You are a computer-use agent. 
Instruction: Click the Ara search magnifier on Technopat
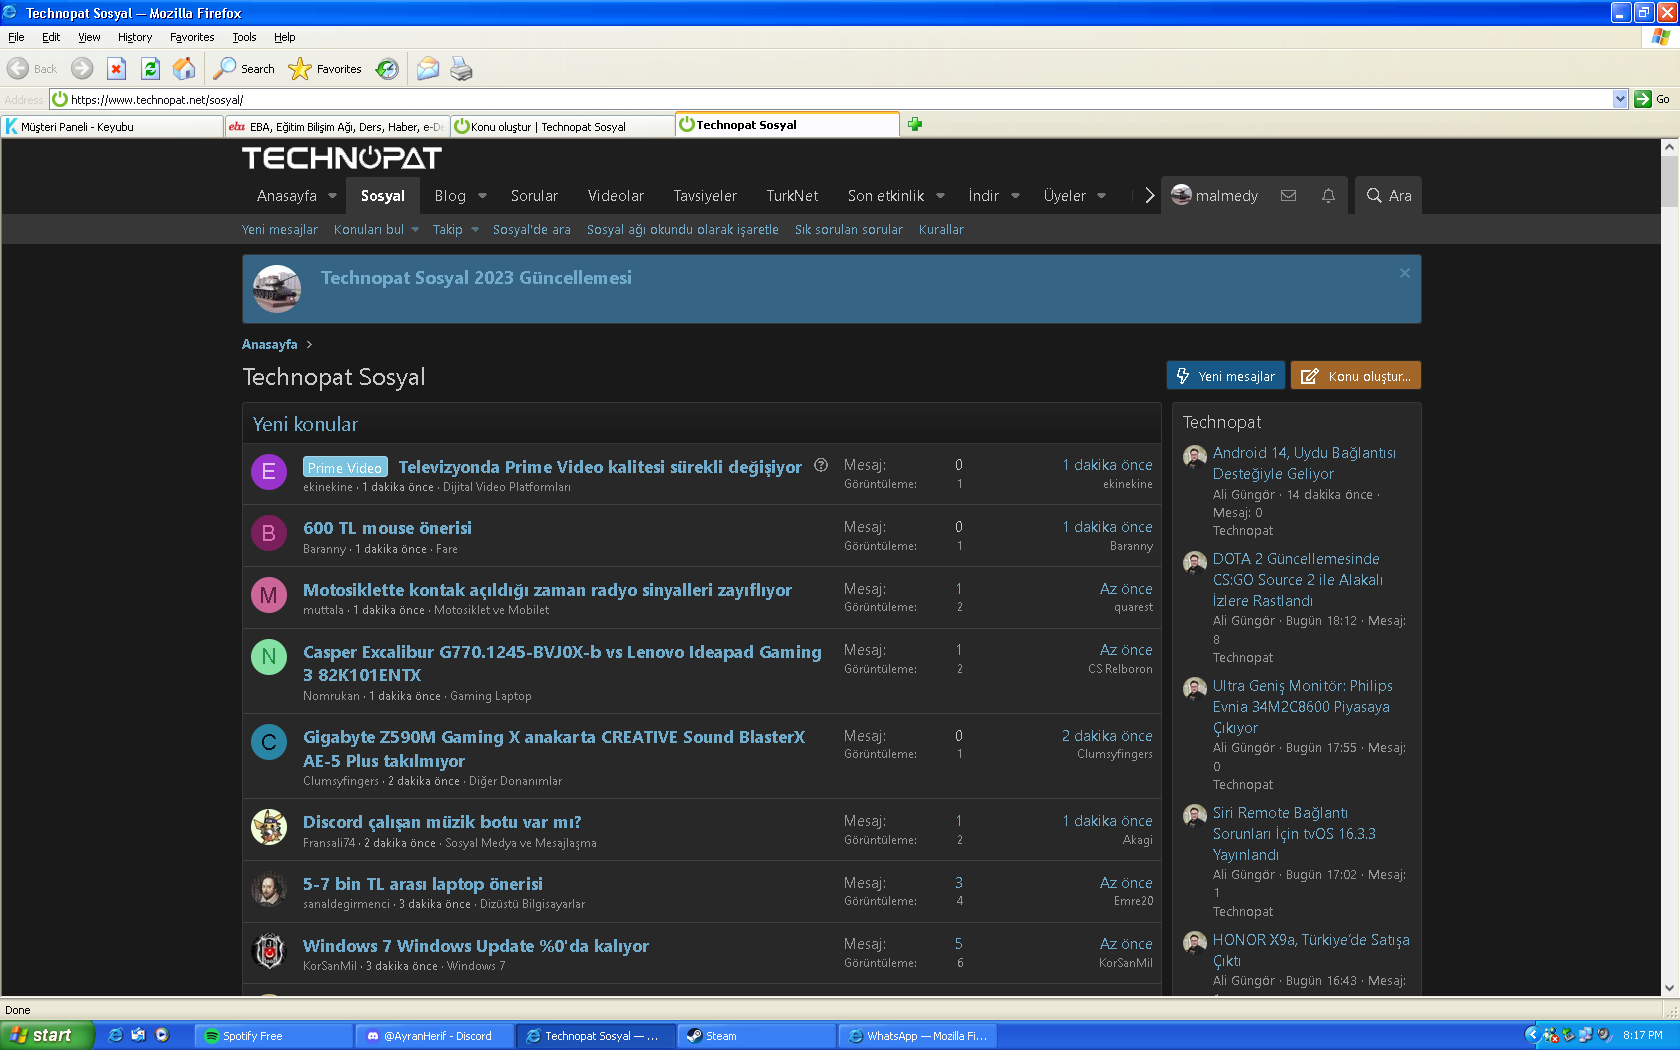click(1388, 196)
